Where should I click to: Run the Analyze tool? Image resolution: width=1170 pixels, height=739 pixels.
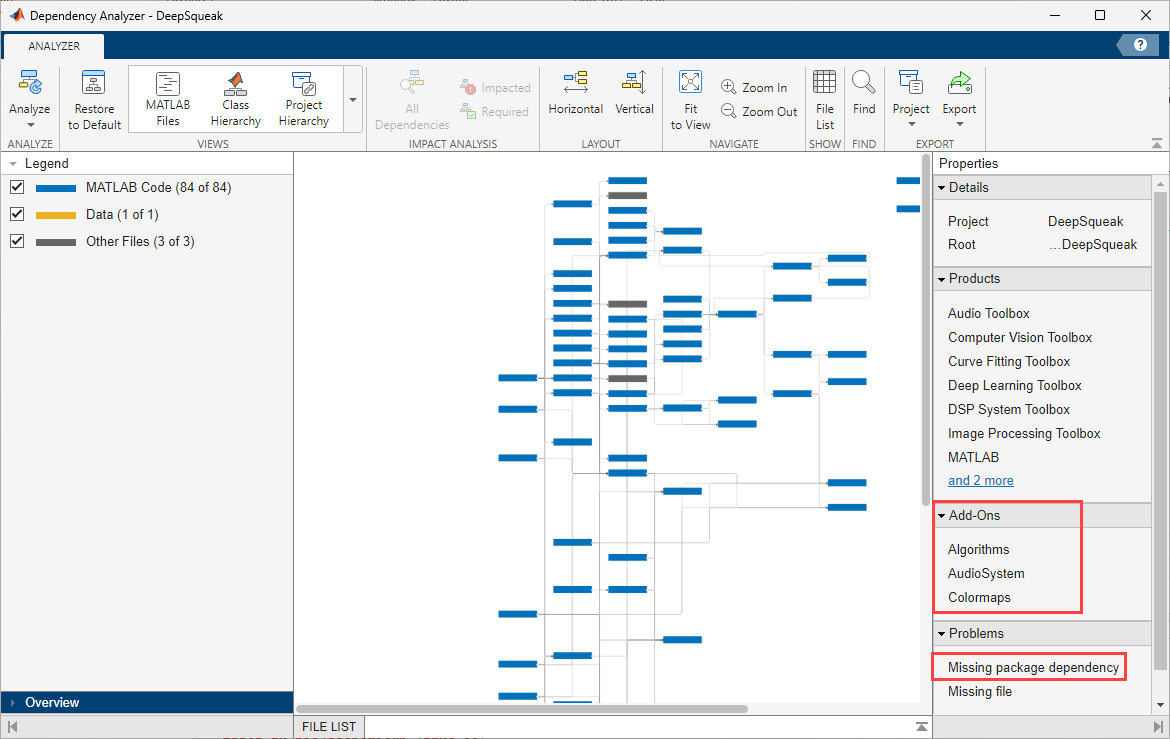point(29,96)
